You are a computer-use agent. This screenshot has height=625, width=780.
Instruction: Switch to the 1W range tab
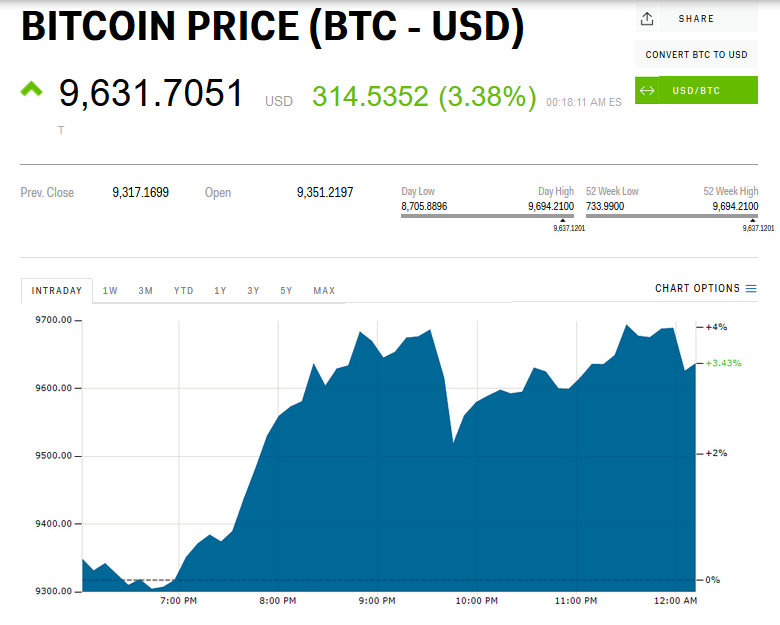110,291
